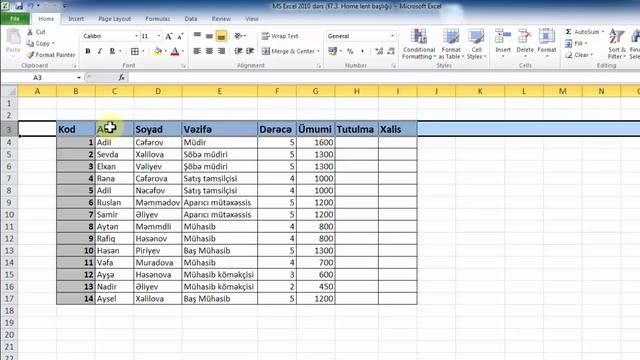The height and width of the screenshot is (360, 640).
Task: Click the Center text alignment icon
Action: (x=209, y=51)
